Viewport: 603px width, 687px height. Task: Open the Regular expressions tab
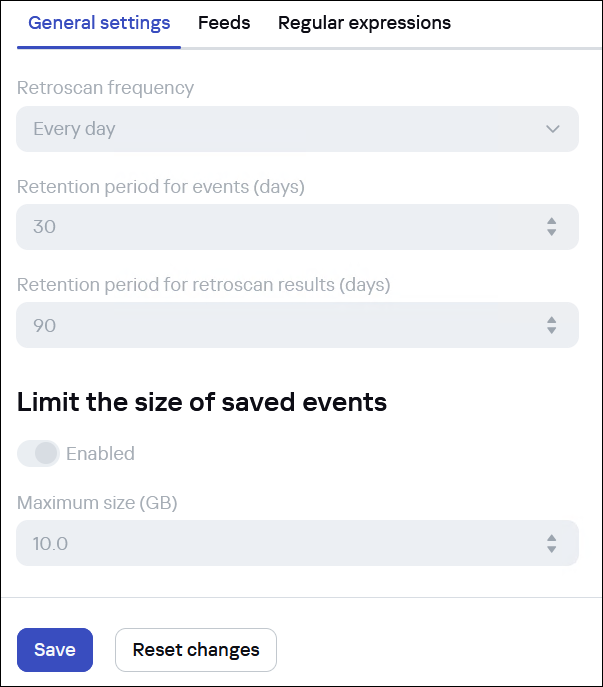tap(364, 23)
